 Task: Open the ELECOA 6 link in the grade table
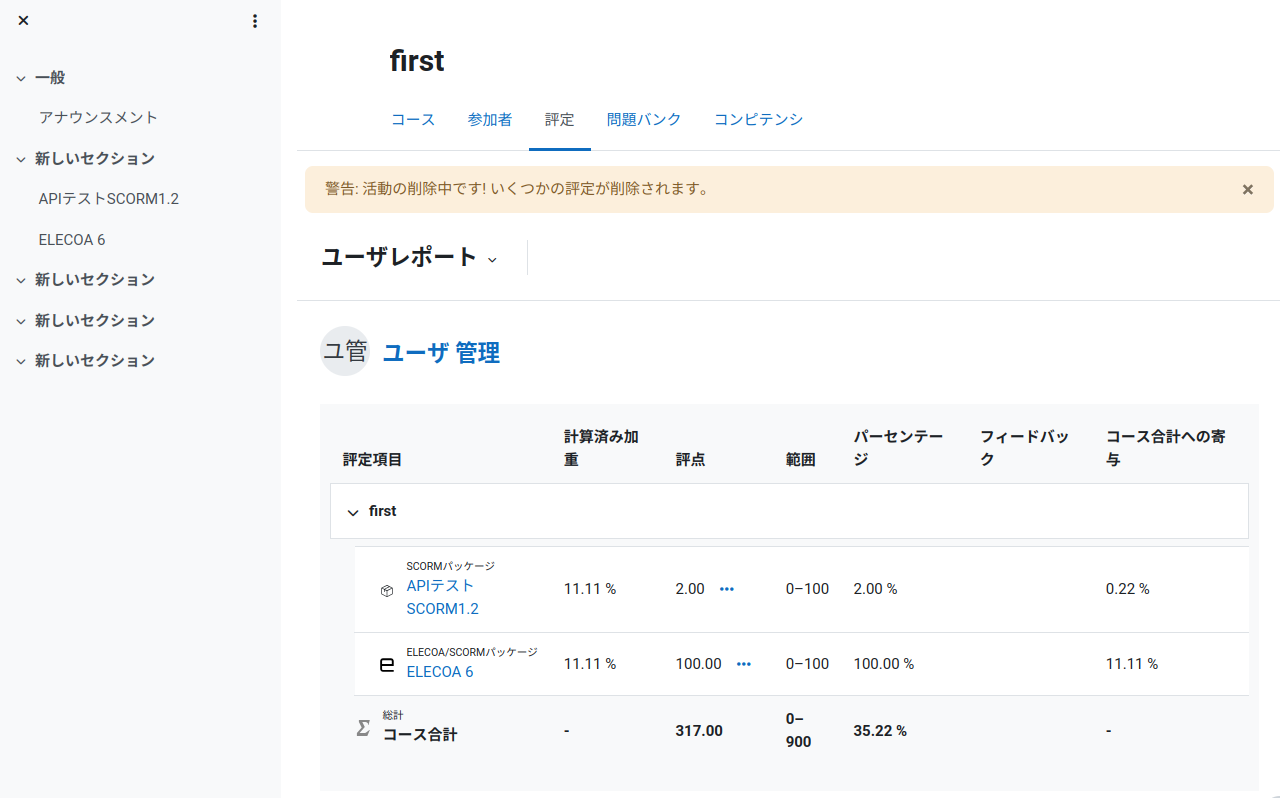[x=439, y=672]
